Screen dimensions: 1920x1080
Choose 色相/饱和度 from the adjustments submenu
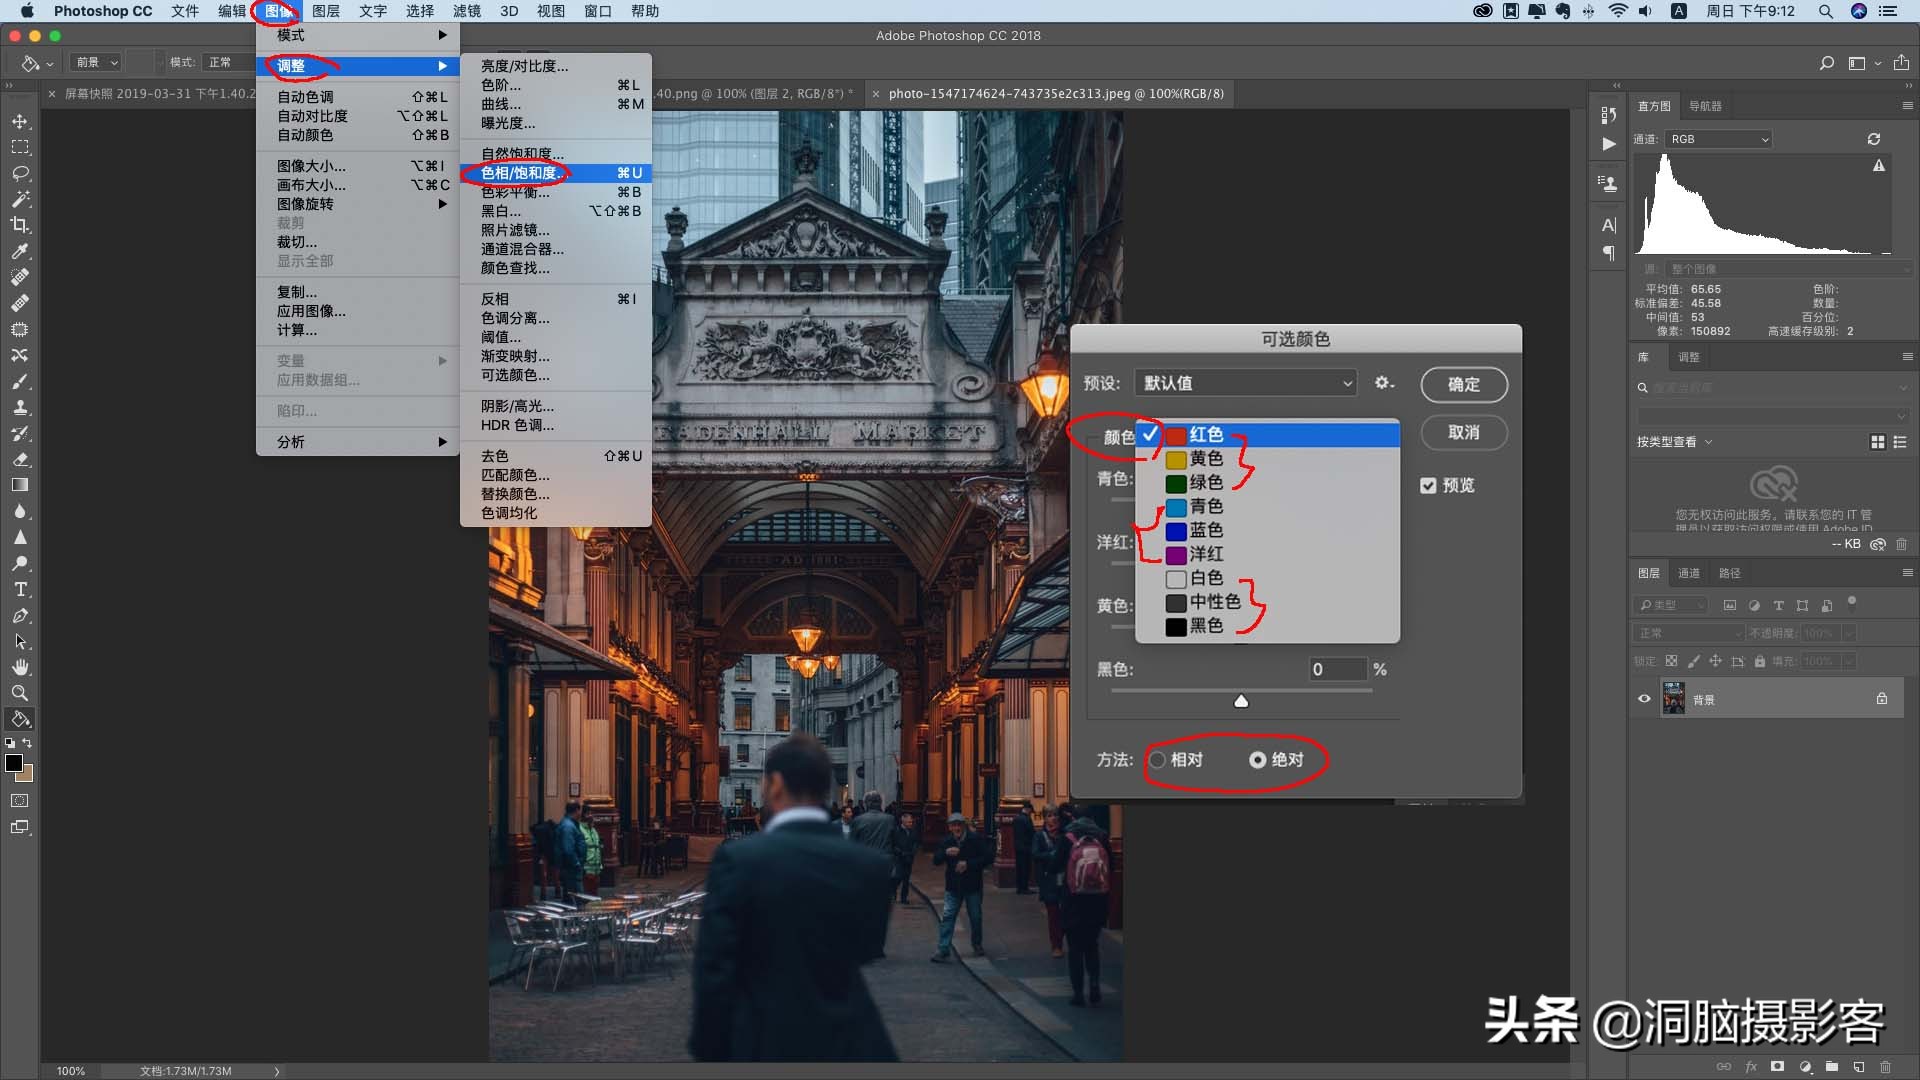click(556, 173)
